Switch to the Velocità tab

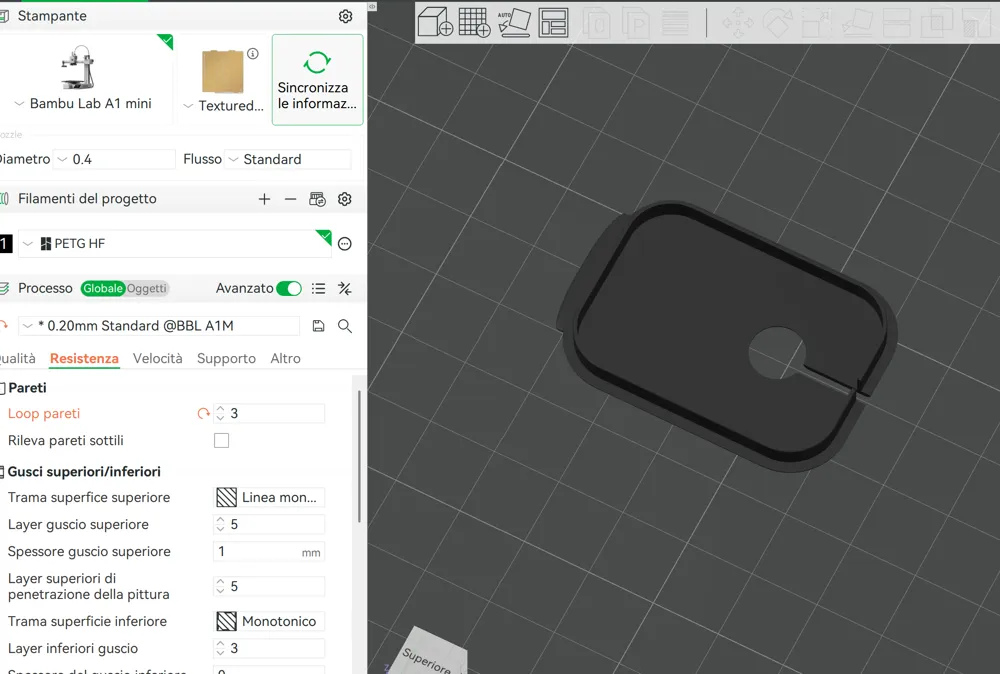click(x=158, y=358)
